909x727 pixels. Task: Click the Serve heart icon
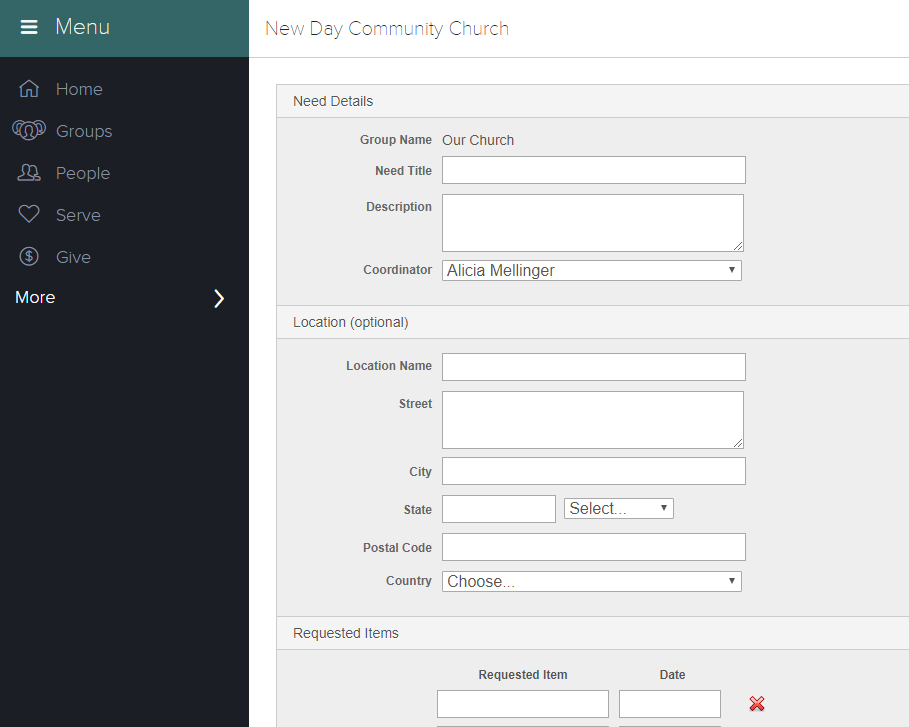[x=29, y=214]
